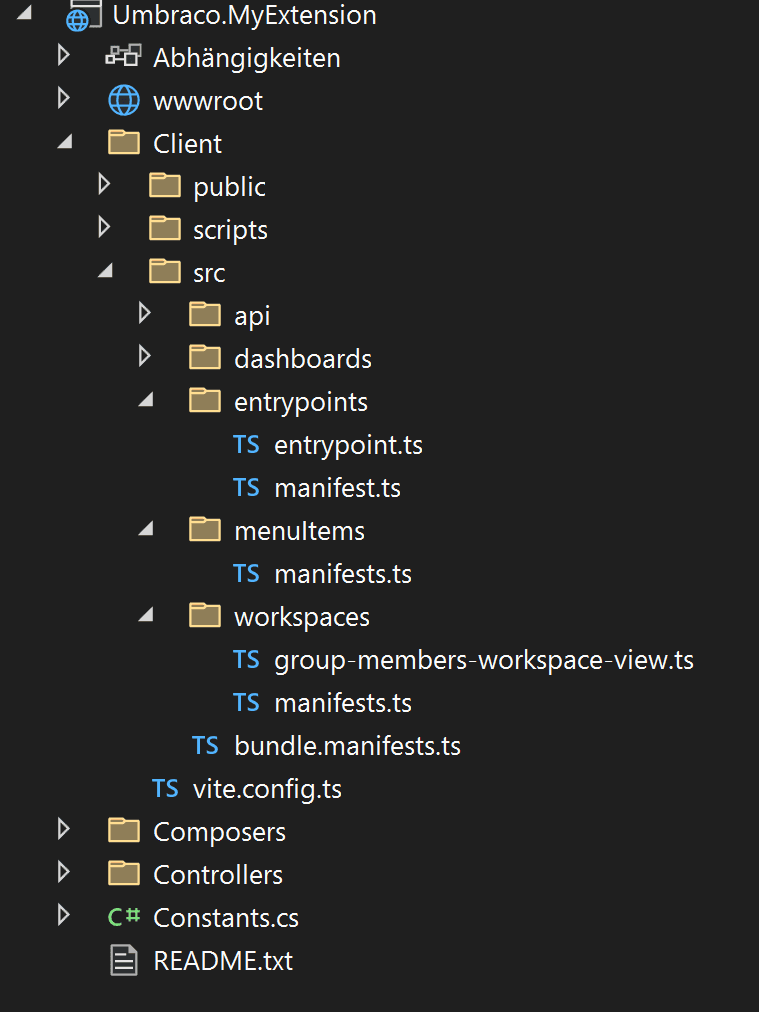Click the Umbraco.MyExtension project icon
Viewport: 759px width, 1012px height.
[x=84, y=17]
